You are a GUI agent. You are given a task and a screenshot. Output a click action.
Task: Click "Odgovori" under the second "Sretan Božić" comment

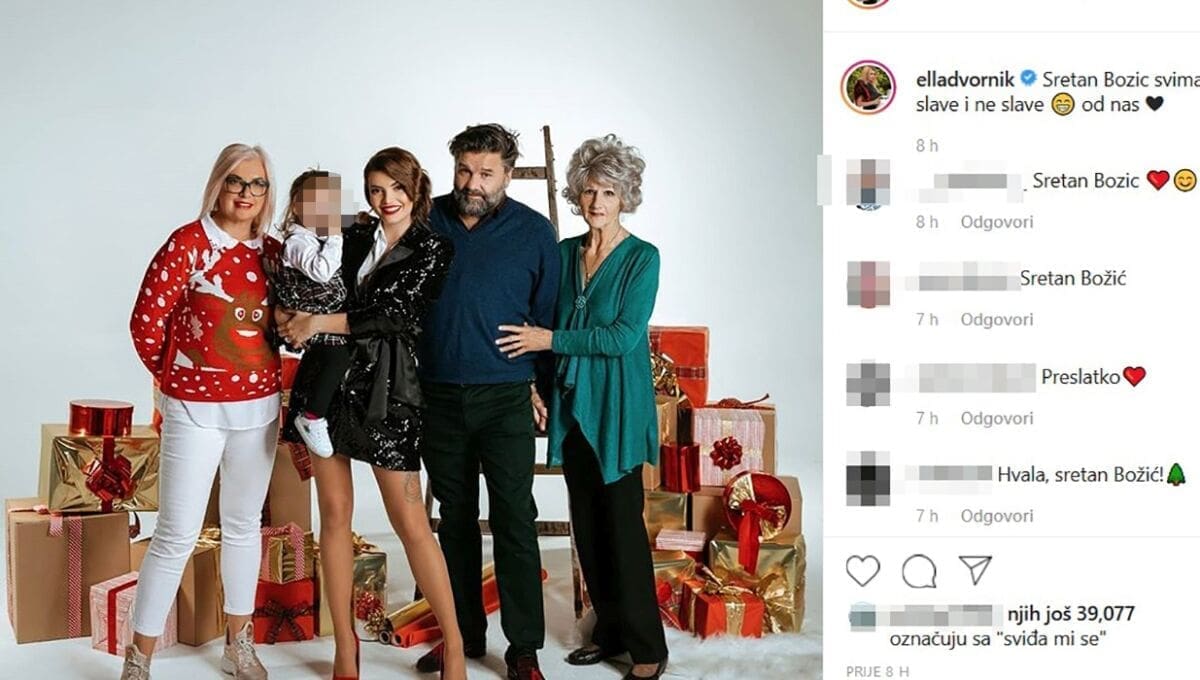[x=997, y=320]
